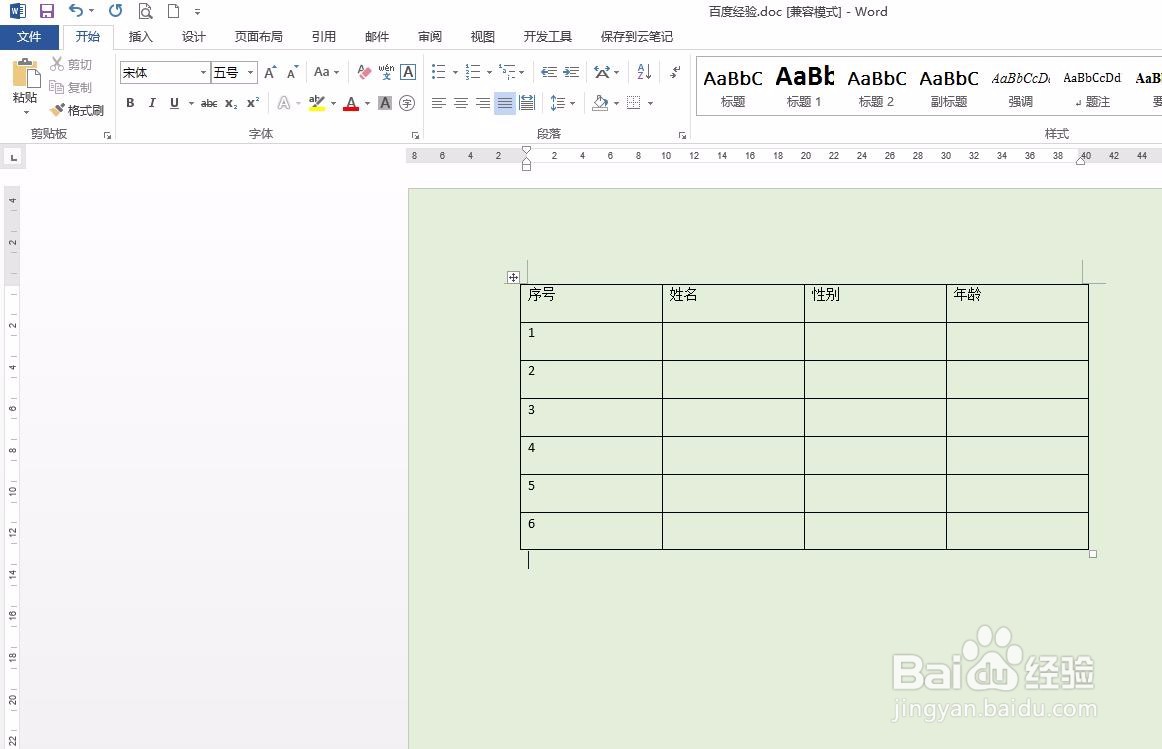Apply numbered list formatting
Viewport: 1162px width, 749px height.
point(473,72)
